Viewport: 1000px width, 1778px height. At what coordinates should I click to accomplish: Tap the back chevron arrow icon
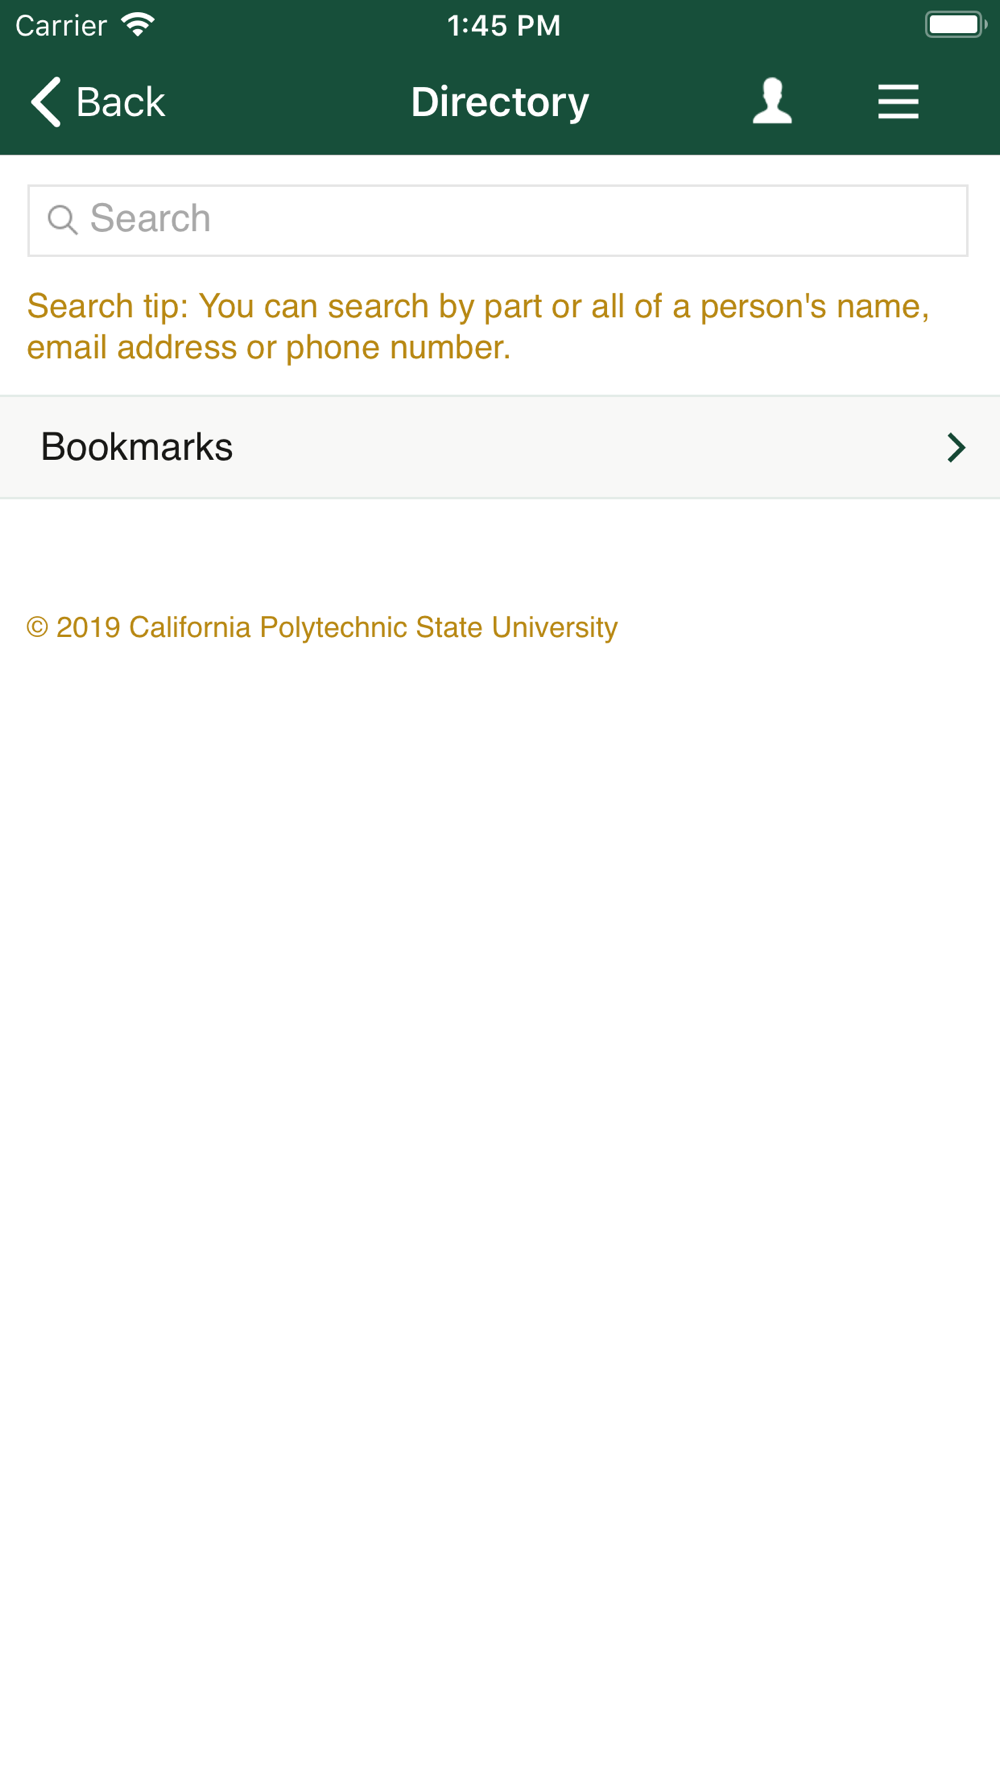coord(46,102)
